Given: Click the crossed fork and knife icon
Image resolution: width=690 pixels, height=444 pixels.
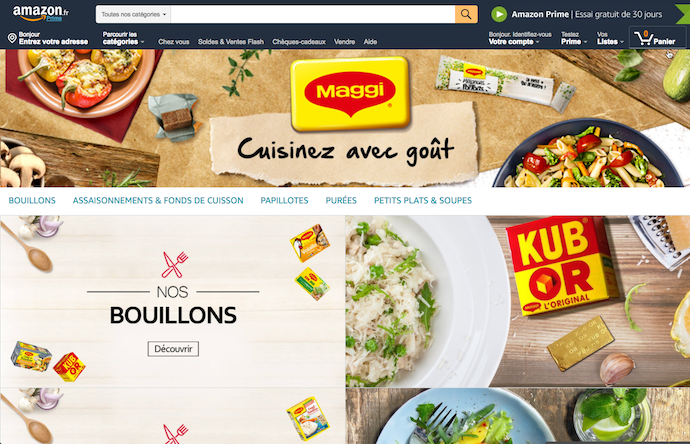Looking at the screenshot, I should (x=174, y=264).
